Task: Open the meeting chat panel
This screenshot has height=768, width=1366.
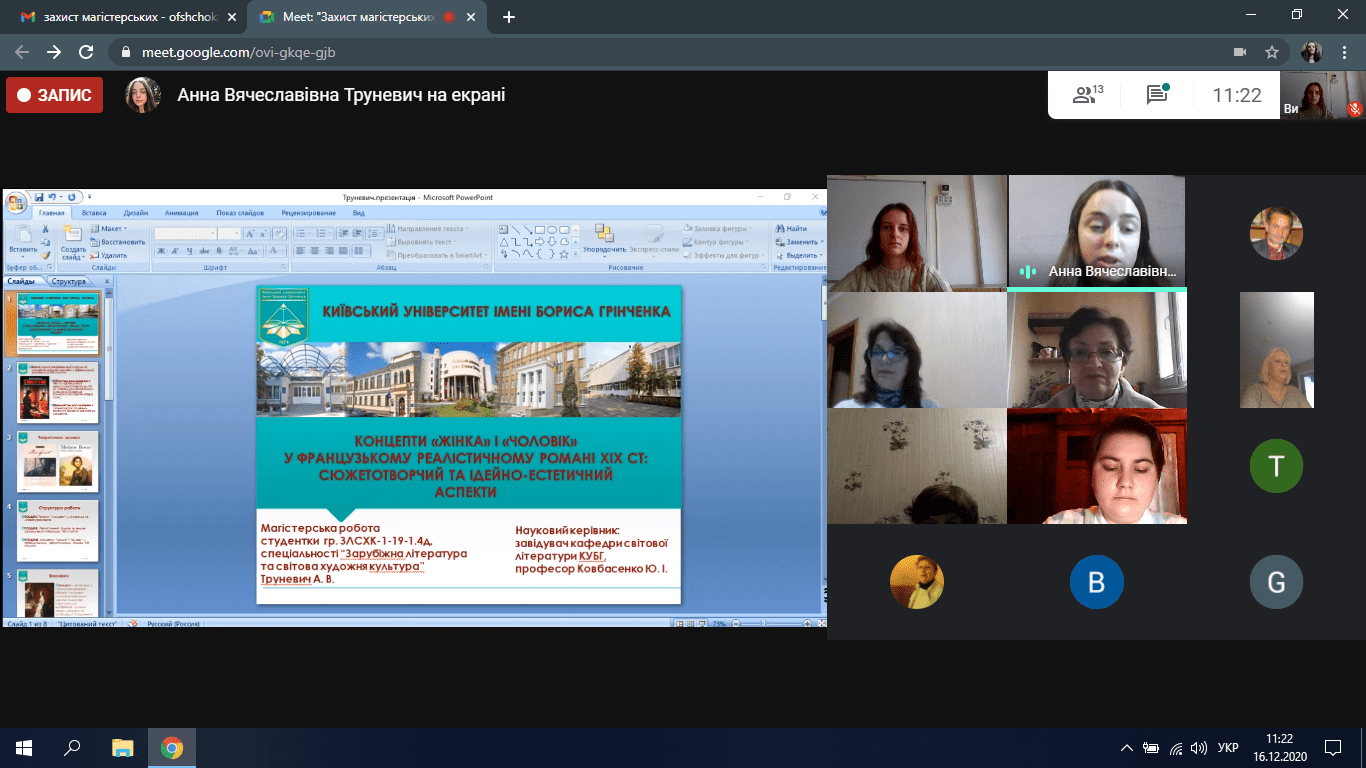Action: point(1158,95)
